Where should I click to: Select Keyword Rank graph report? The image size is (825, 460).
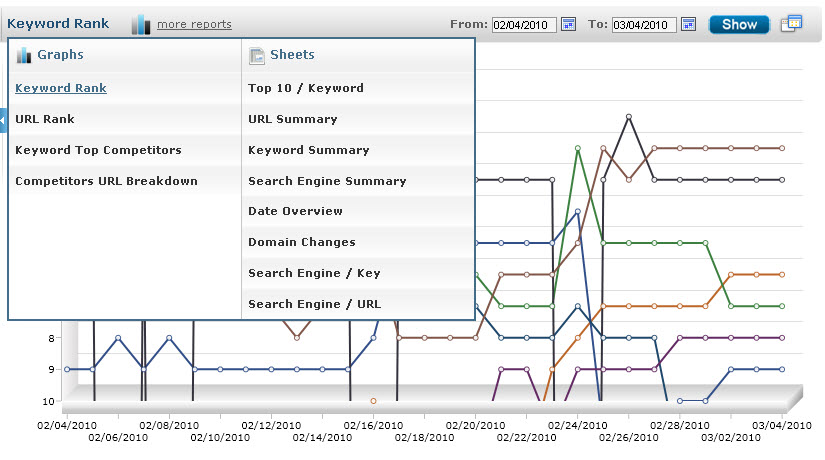(61, 88)
